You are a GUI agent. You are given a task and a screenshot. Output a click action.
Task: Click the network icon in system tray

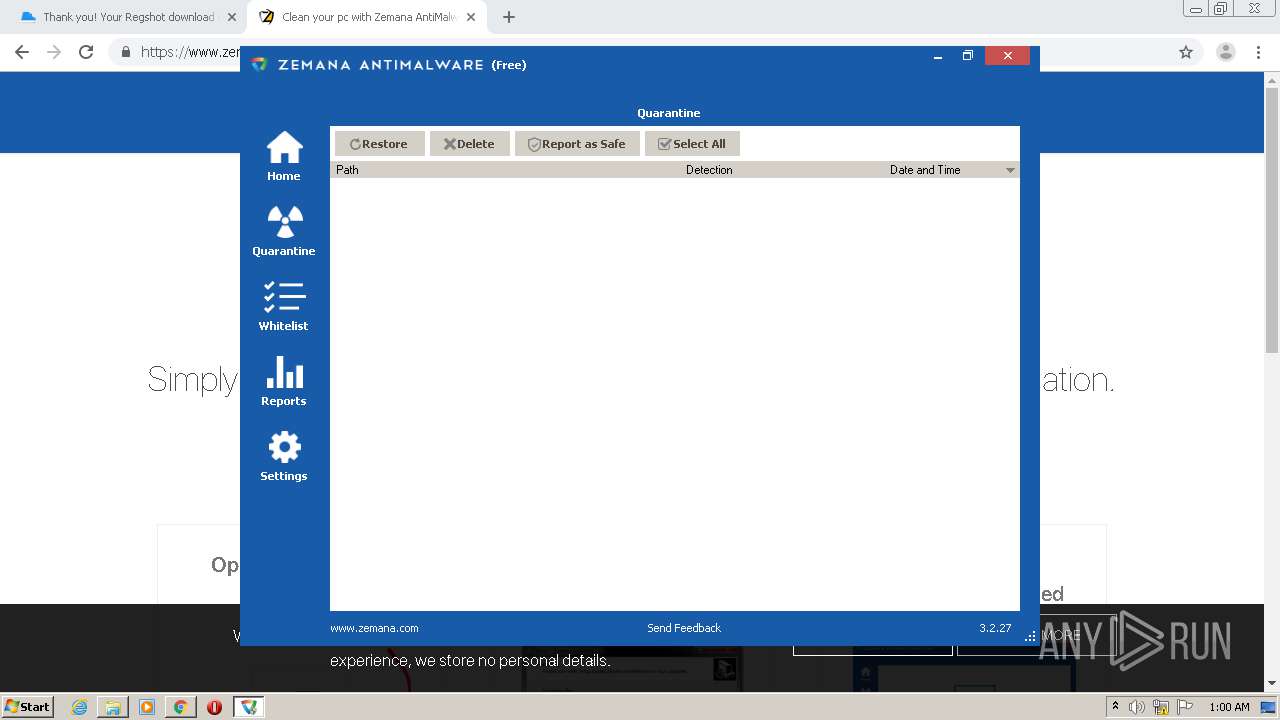coord(1160,707)
